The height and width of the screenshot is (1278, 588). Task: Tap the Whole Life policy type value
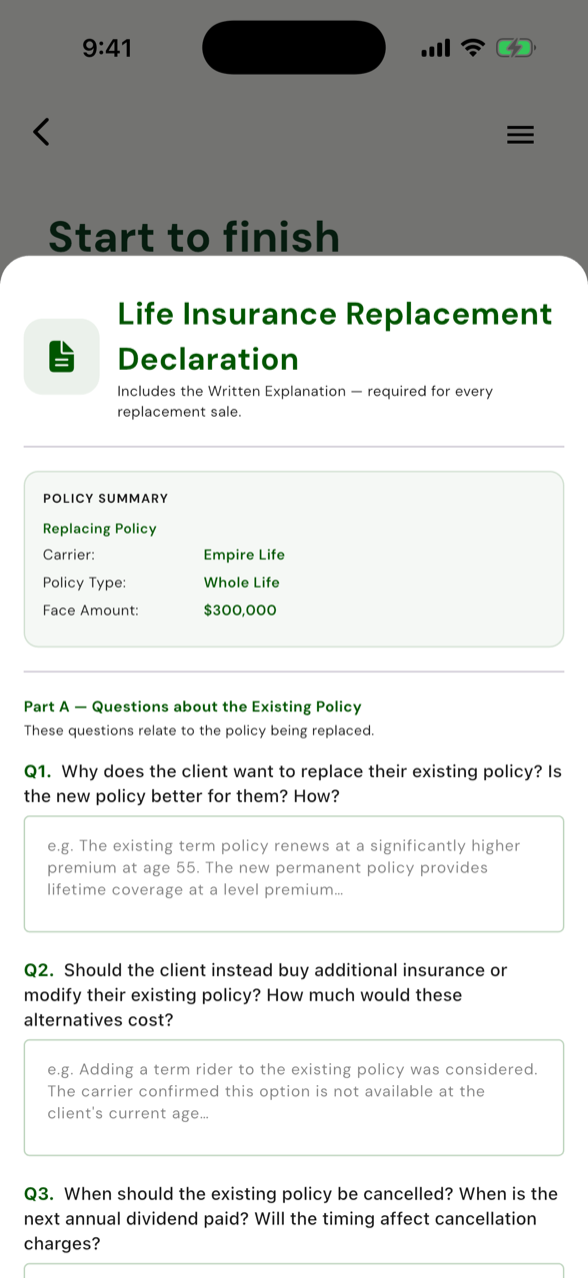(242, 582)
